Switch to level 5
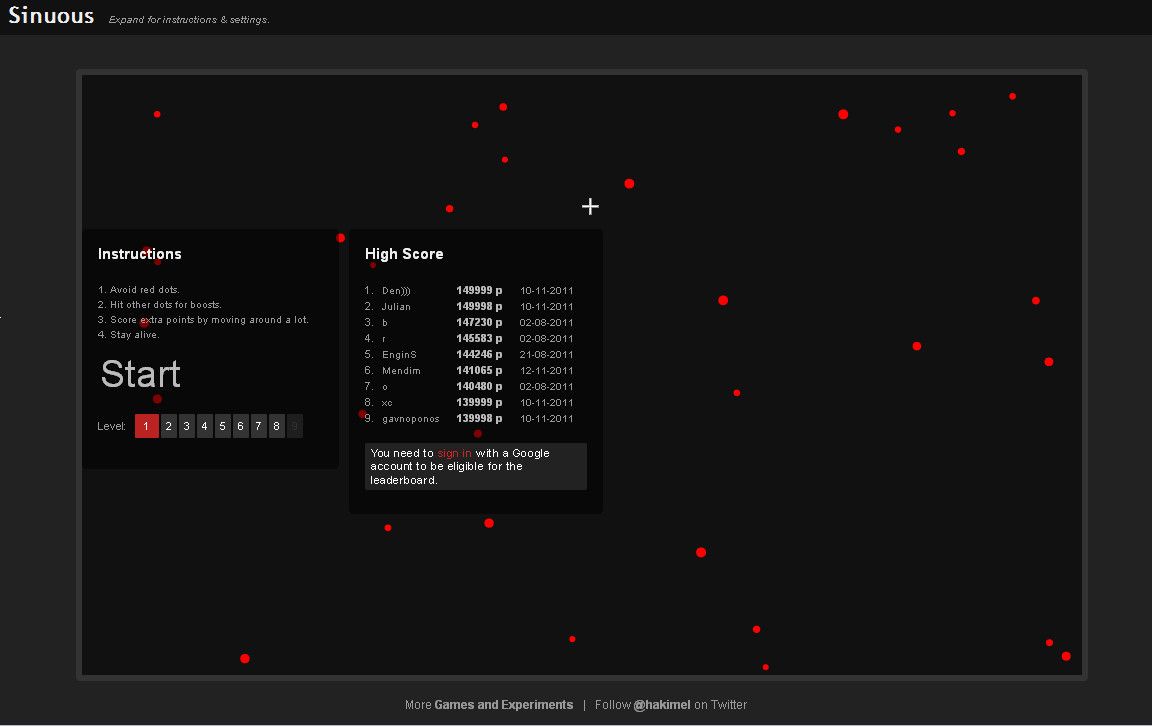This screenshot has width=1152, height=727. coord(222,426)
